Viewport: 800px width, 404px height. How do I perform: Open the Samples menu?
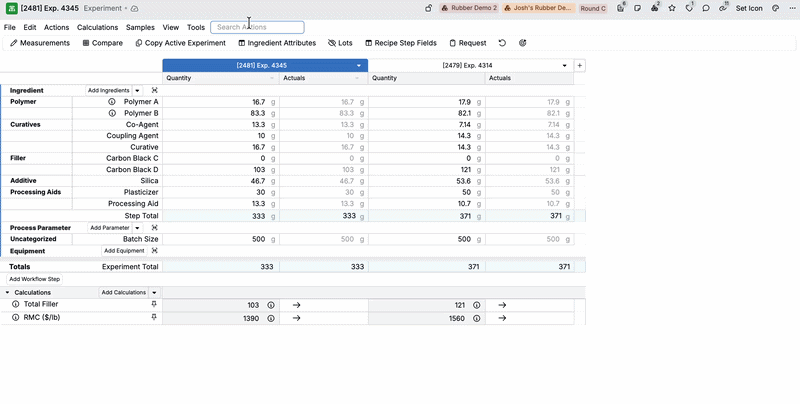(x=140, y=28)
